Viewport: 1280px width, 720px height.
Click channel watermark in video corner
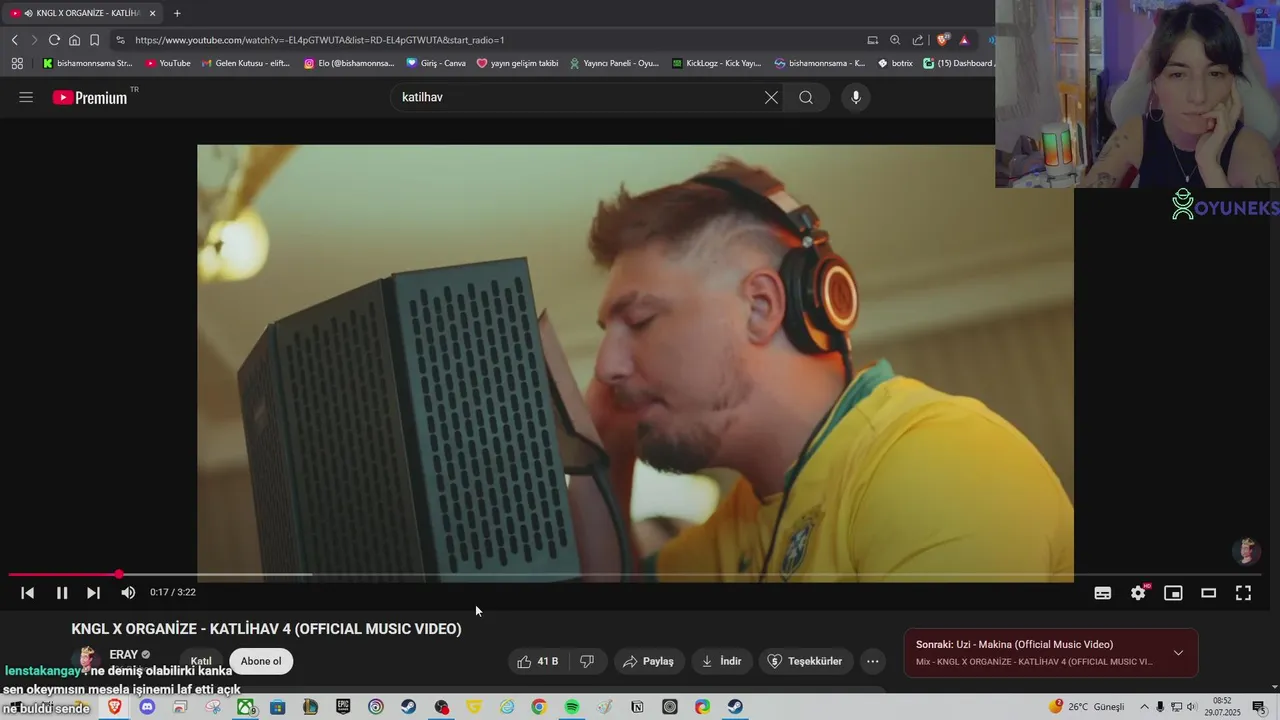click(x=1246, y=551)
